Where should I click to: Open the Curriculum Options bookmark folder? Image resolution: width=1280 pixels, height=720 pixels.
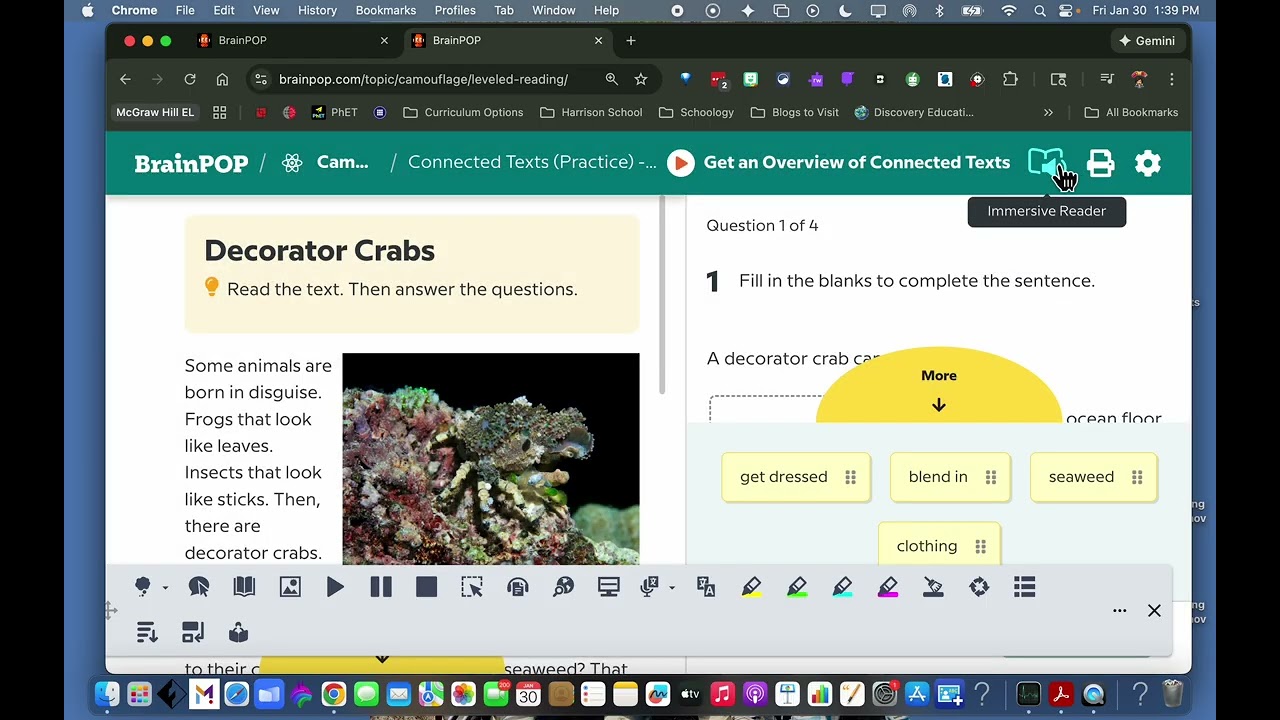[463, 112]
